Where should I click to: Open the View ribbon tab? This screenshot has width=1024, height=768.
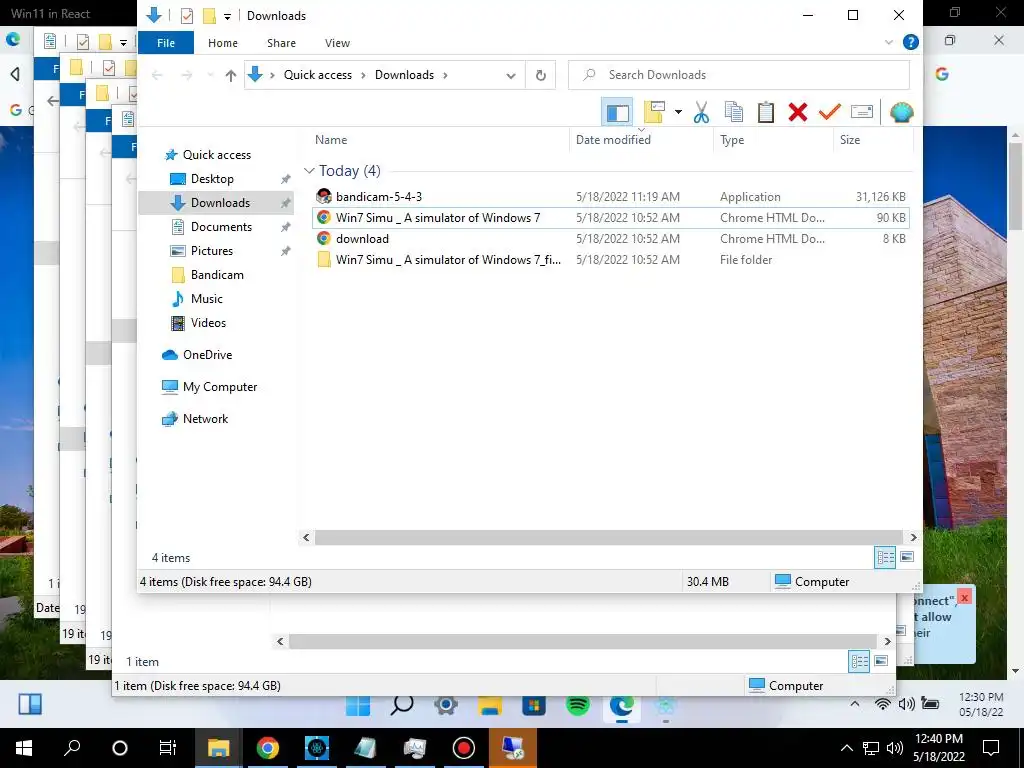point(338,43)
